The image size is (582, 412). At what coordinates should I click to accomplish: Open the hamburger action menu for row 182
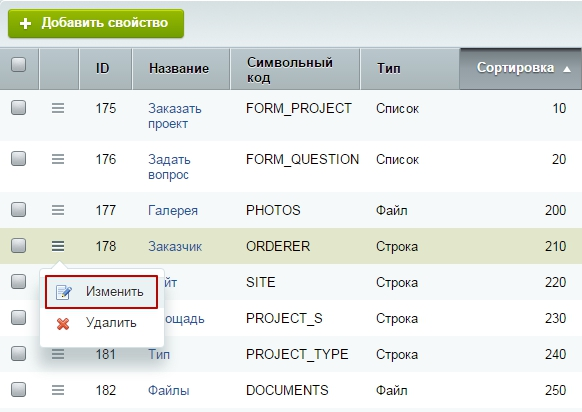(x=58, y=390)
